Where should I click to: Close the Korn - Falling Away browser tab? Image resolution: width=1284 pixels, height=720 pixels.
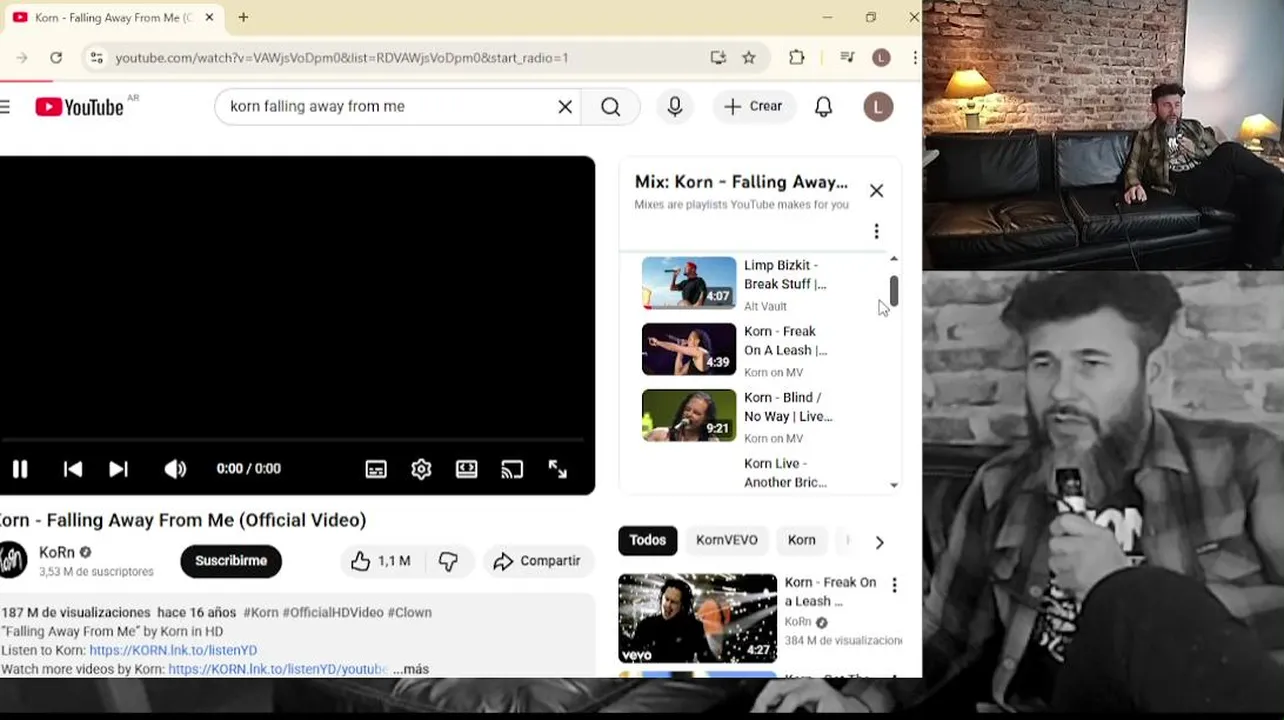(x=209, y=17)
